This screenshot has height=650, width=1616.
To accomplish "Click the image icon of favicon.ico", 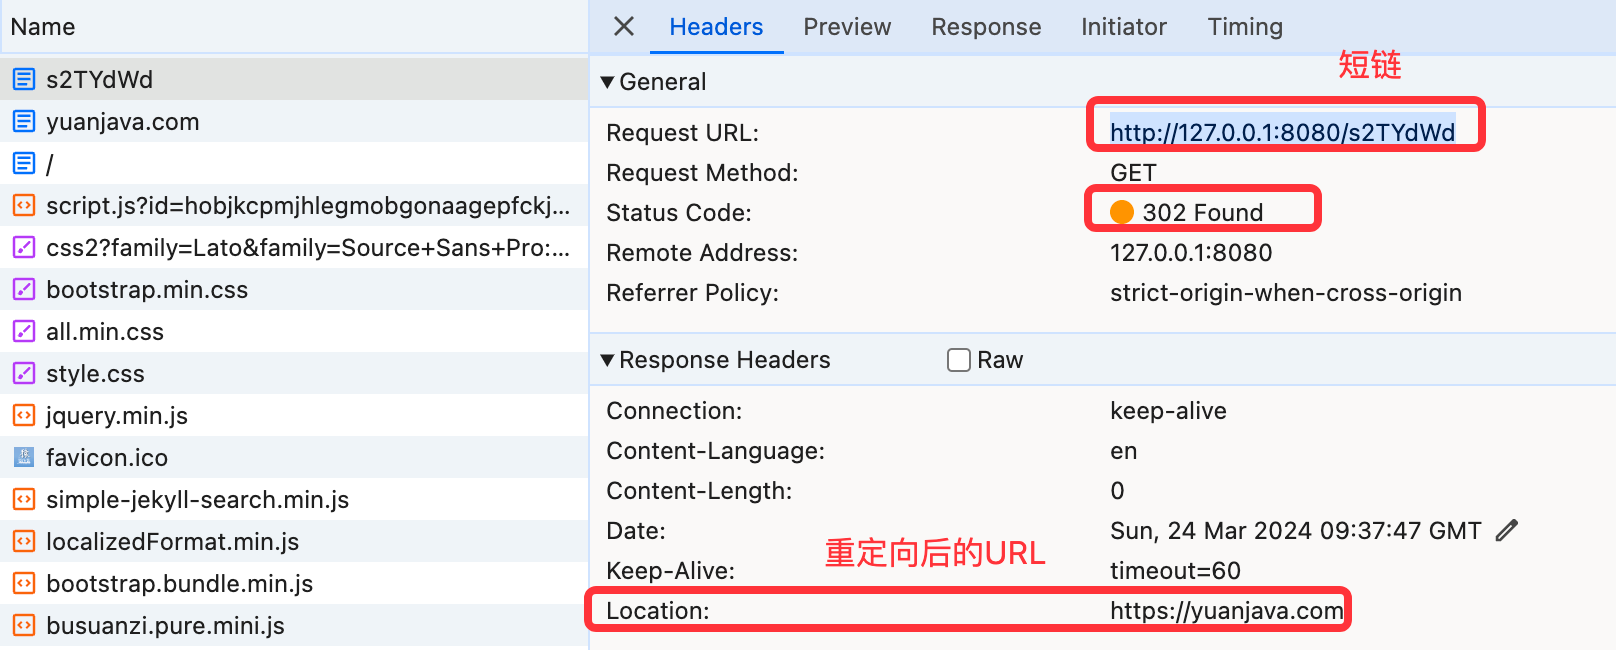I will coord(24,457).
